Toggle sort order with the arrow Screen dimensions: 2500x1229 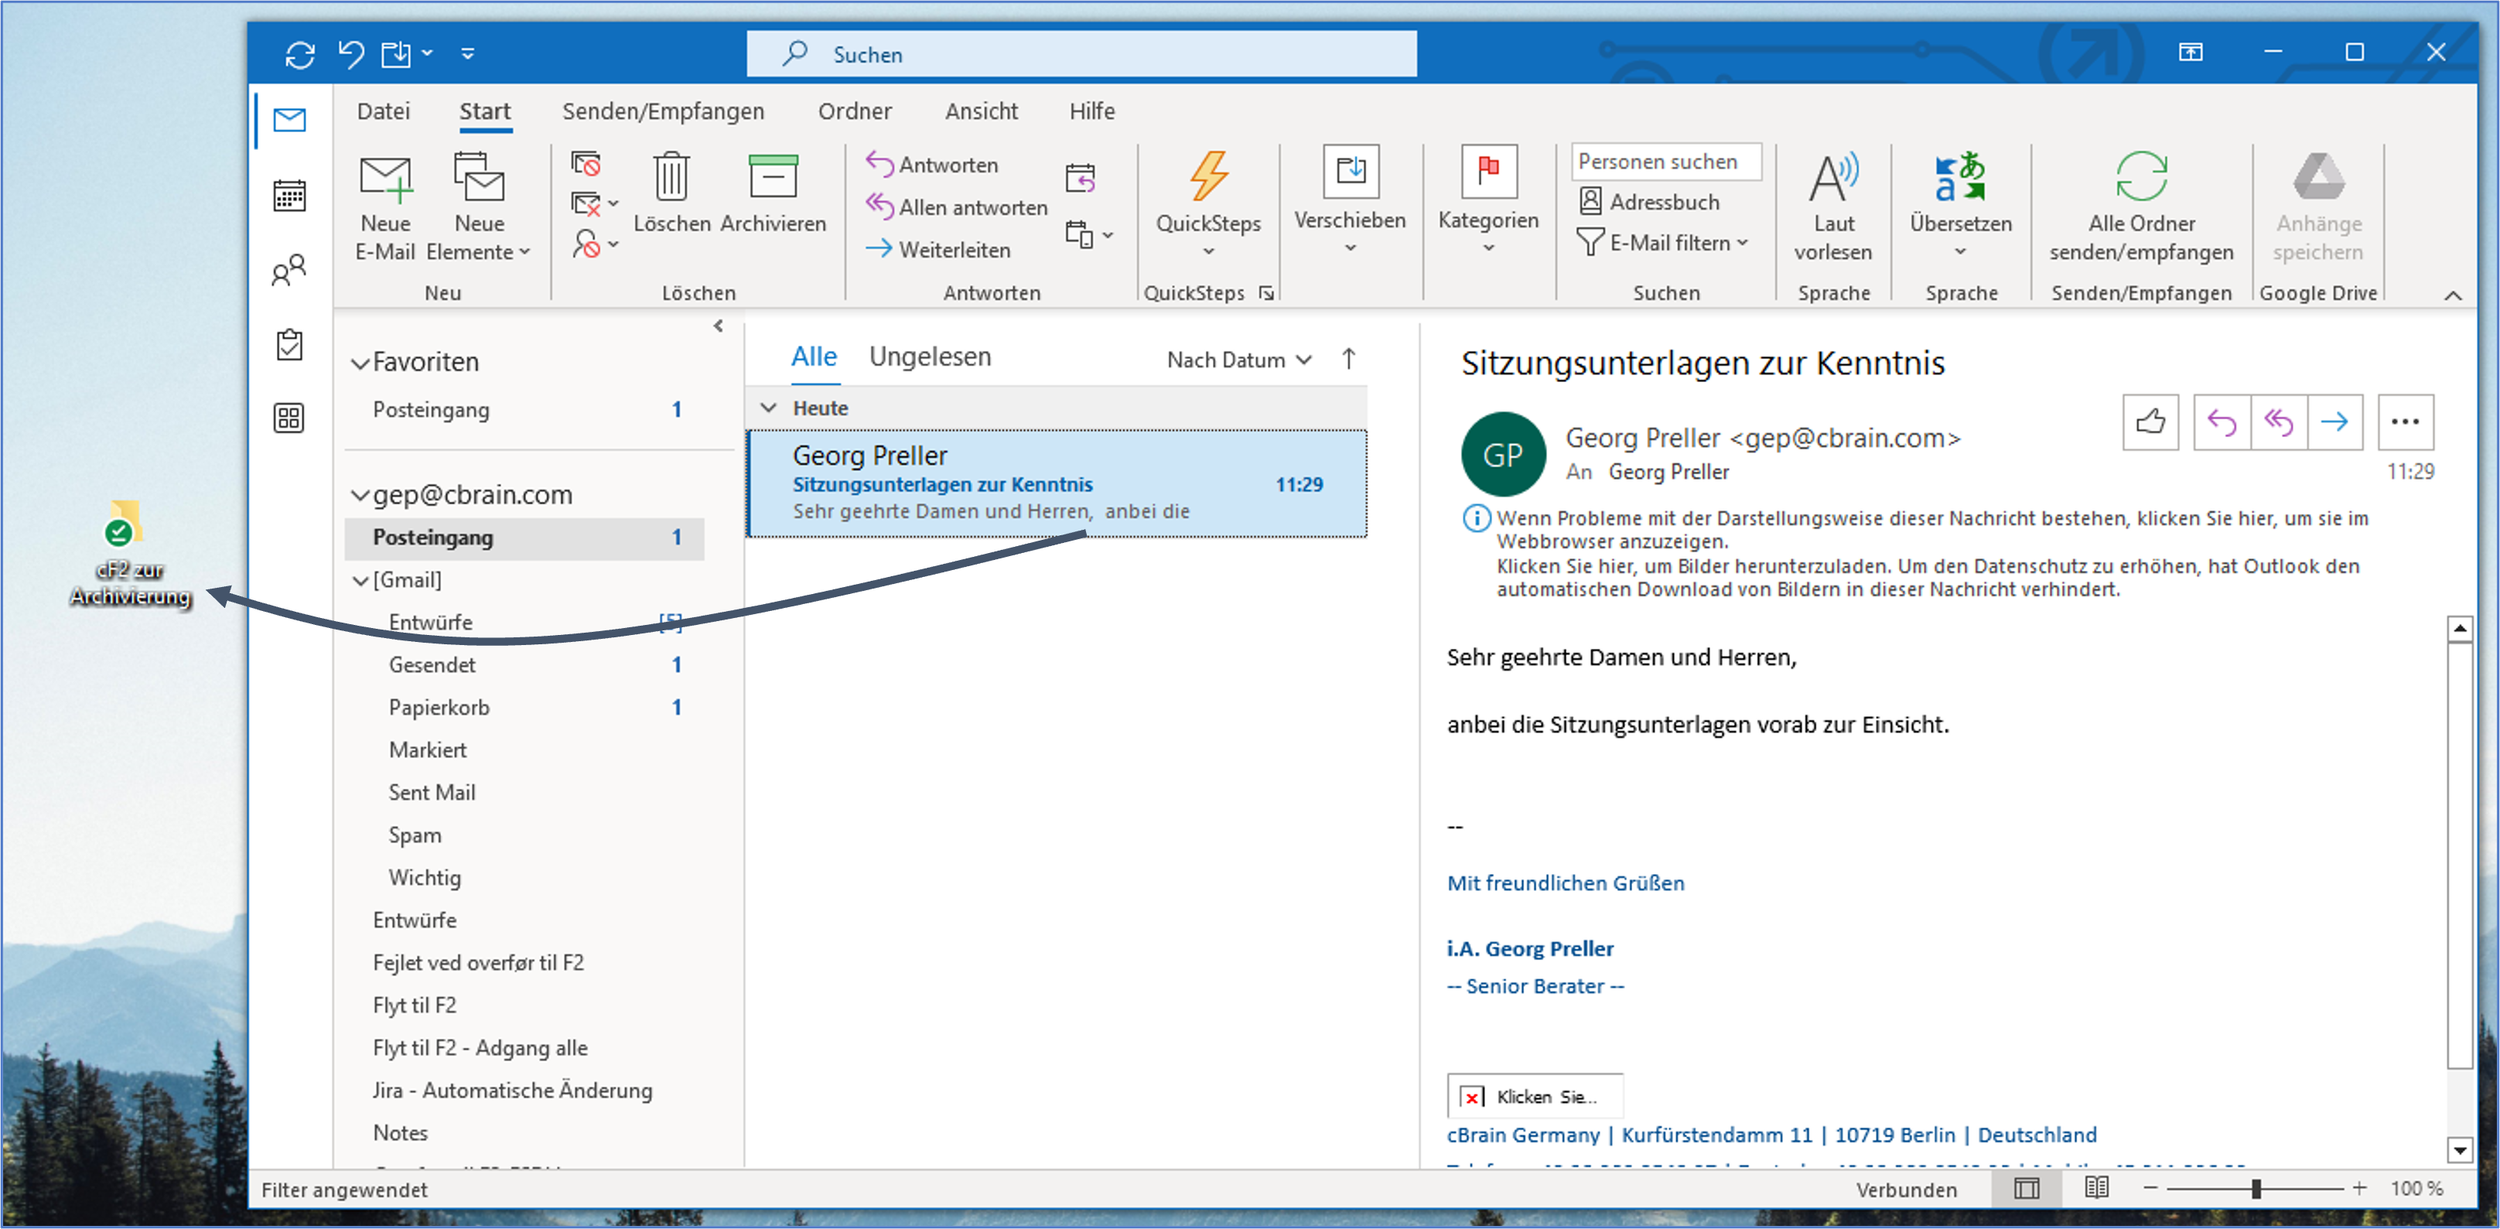pyautogui.click(x=1348, y=359)
